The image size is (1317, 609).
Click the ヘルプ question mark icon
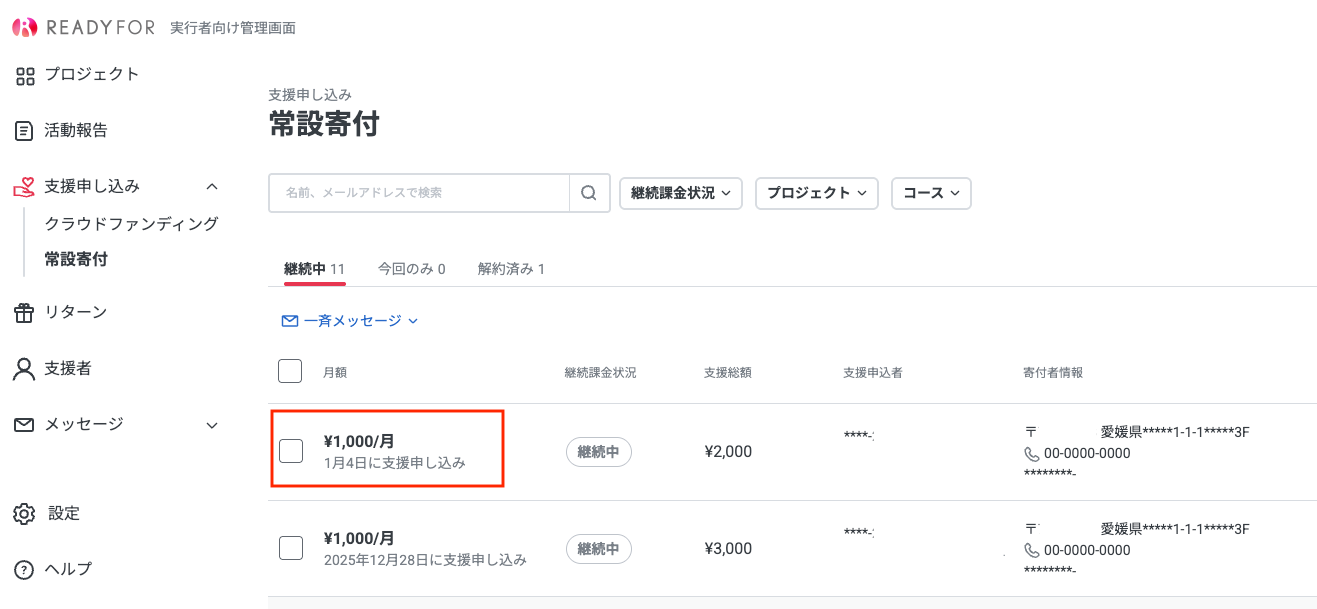pyautogui.click(x=24, y=570)
